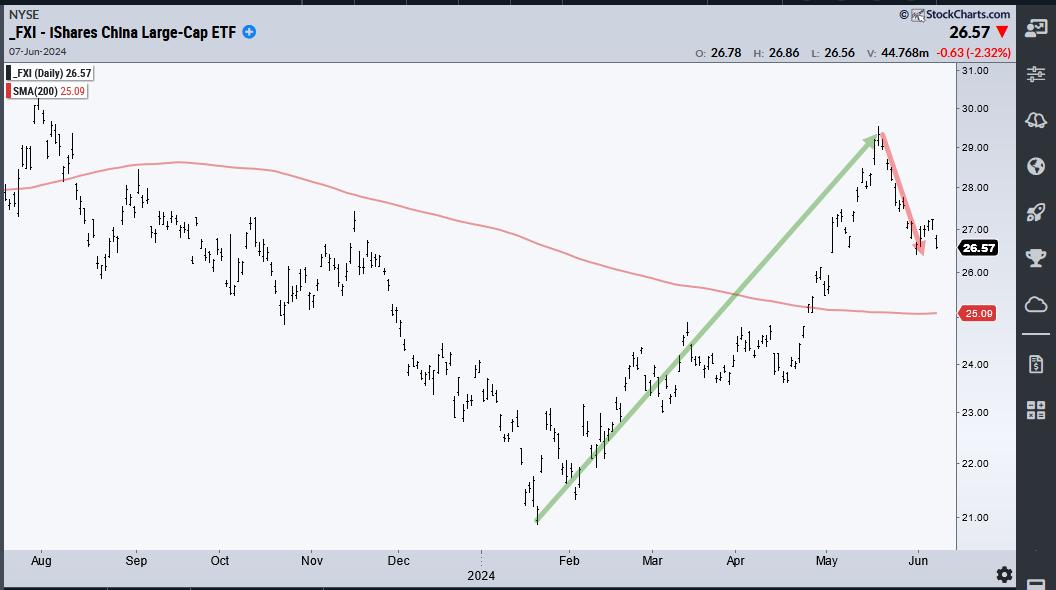Click the binoculars icon in the sidebar

tap(1036, 120)
